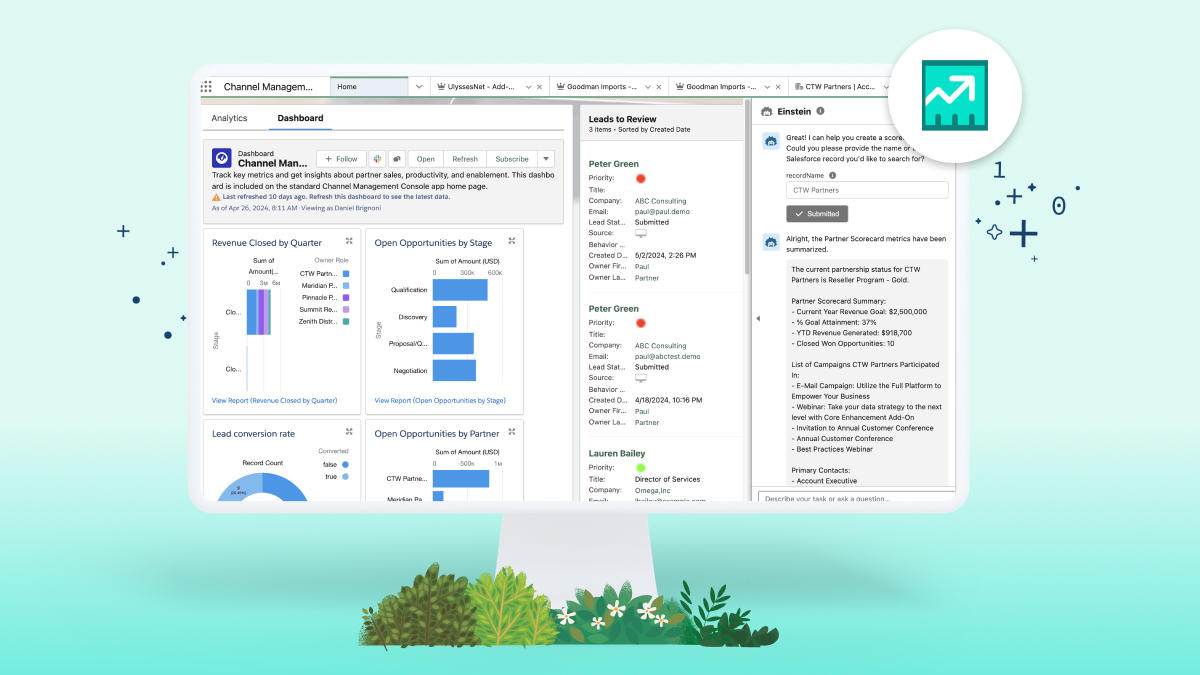The height and width of the screenshot is (675, 1200).
Task: Switch to the Analytics tab
Action: click(231, 118)
